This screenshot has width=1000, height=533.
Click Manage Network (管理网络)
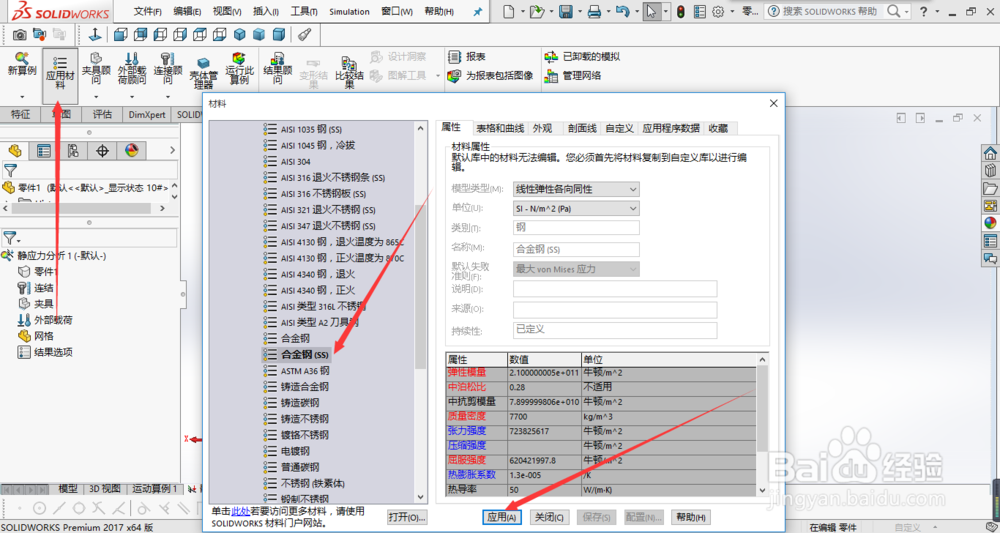coord(573,76)
